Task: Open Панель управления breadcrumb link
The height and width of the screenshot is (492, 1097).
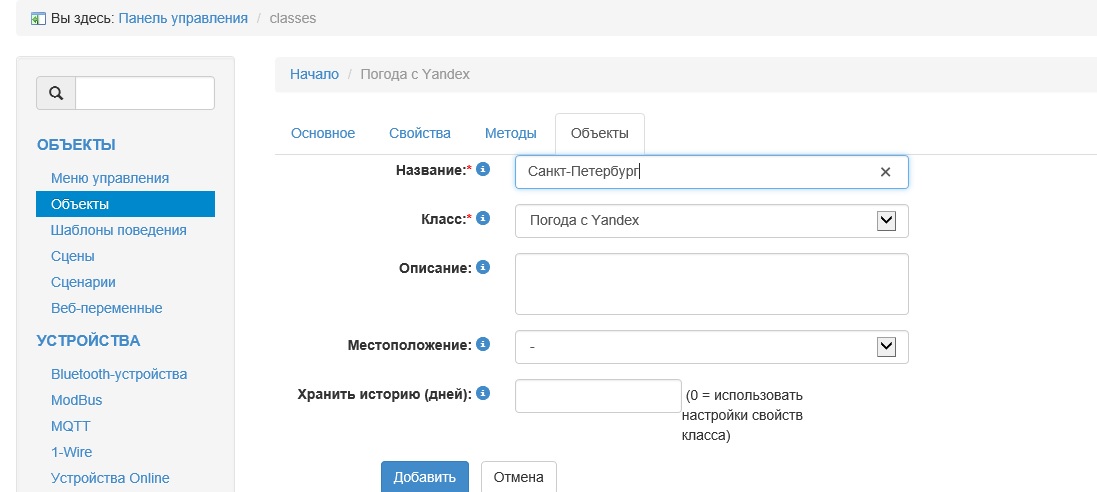Action: (183, 18)
